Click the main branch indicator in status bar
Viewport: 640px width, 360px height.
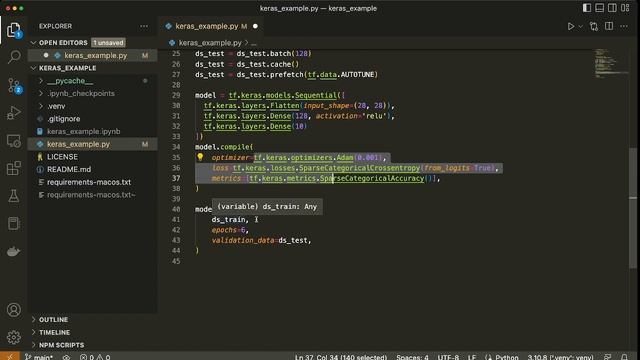tap(39, 357)
